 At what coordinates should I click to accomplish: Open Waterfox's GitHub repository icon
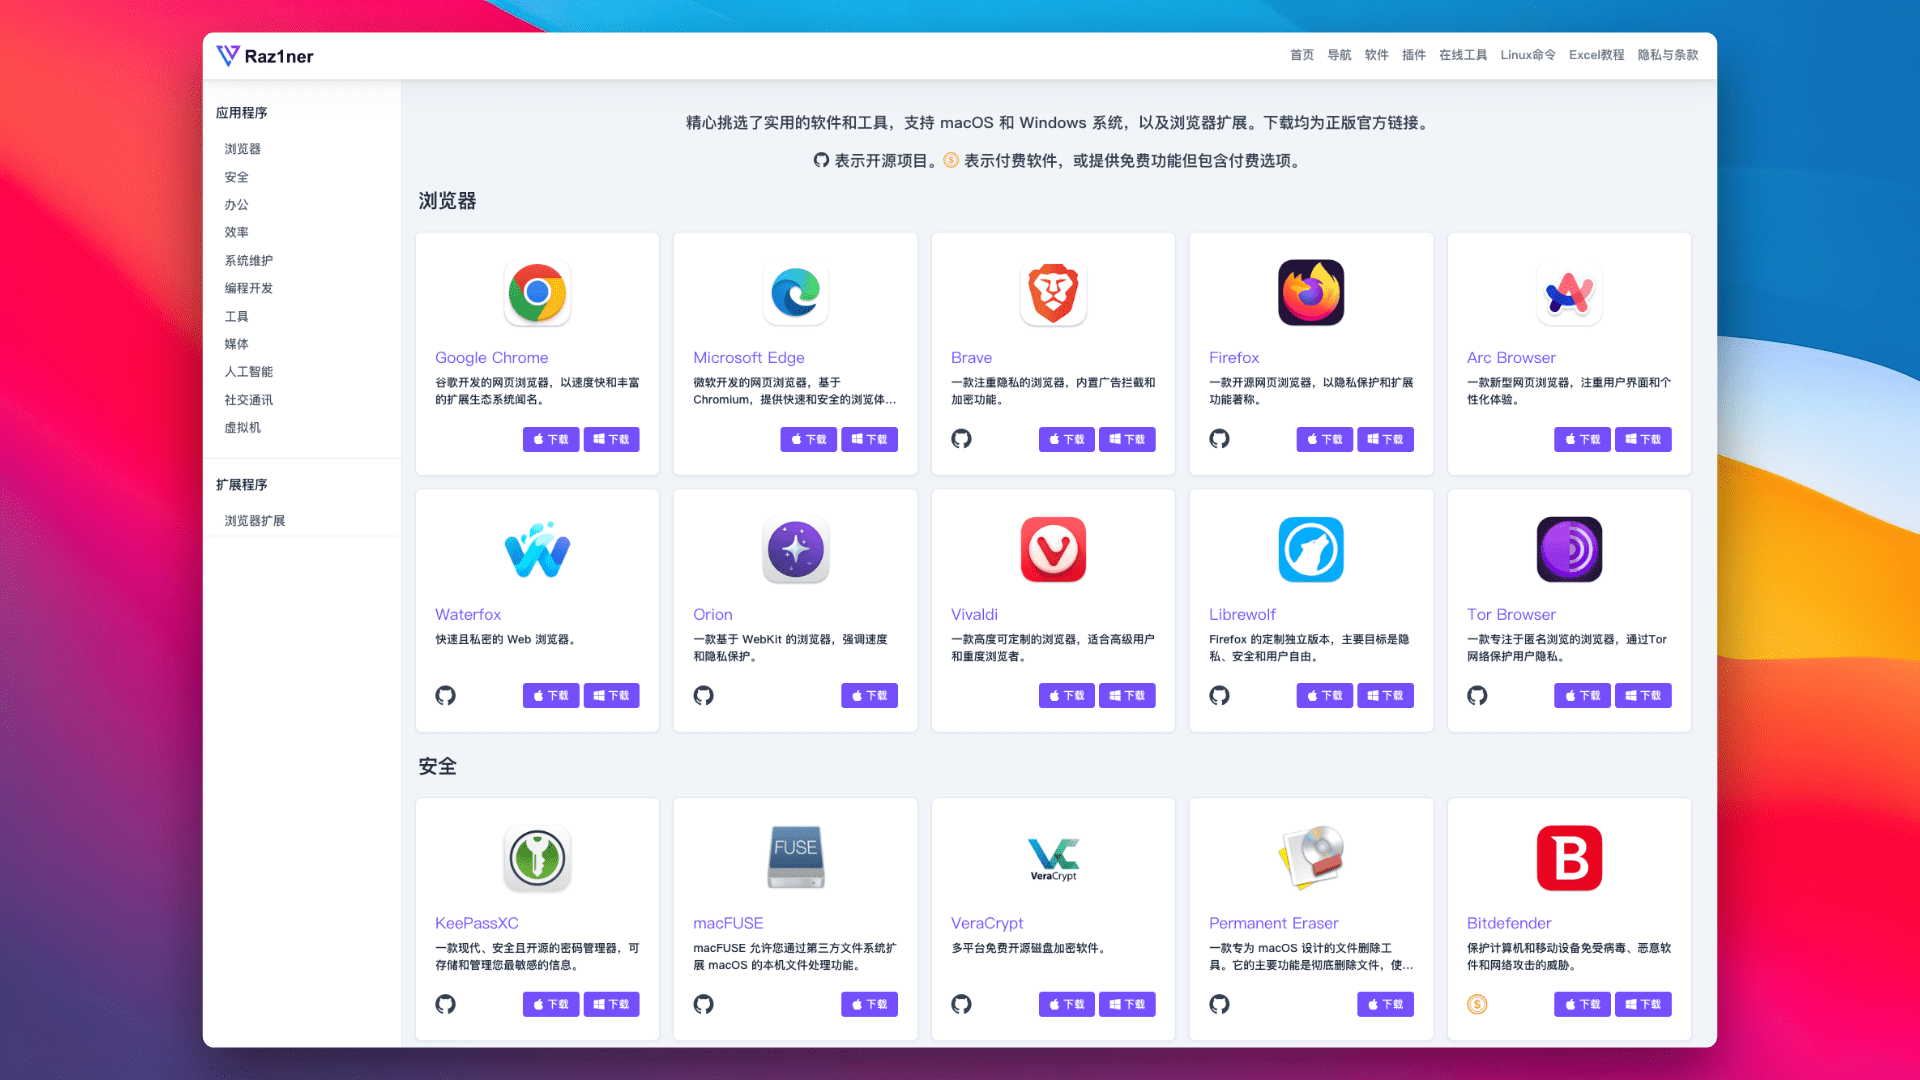445,696
